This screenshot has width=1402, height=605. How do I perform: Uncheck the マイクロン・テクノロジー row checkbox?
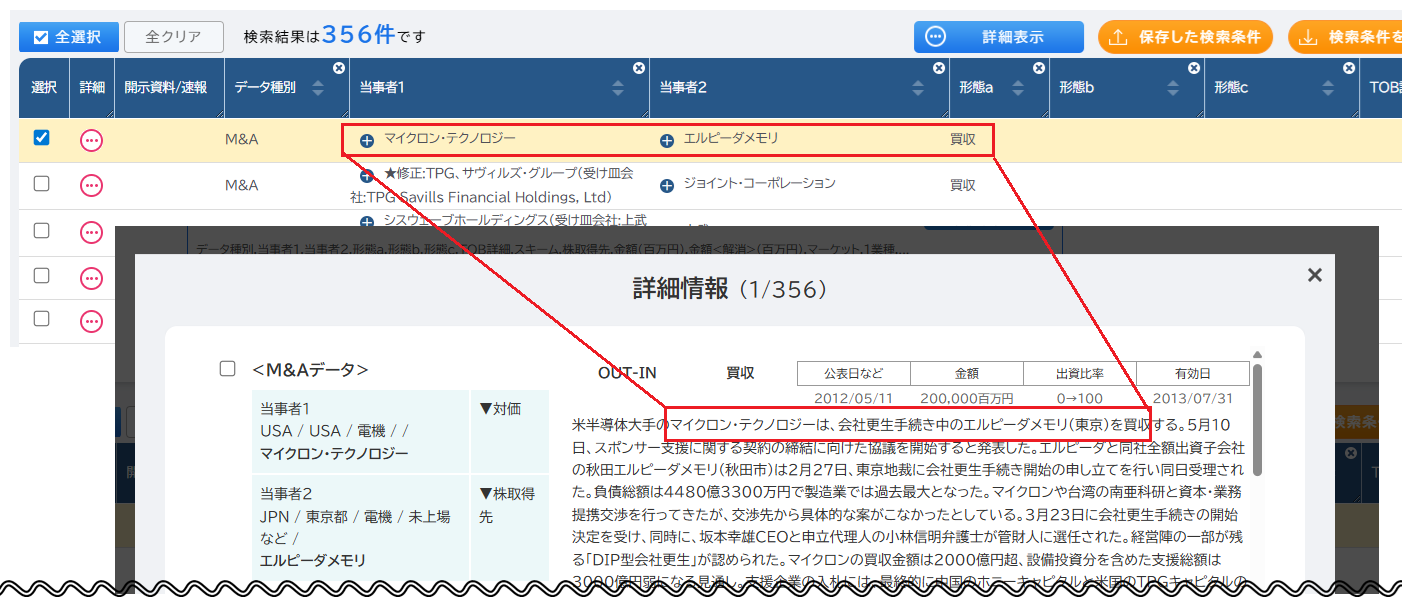coord(41,139)
